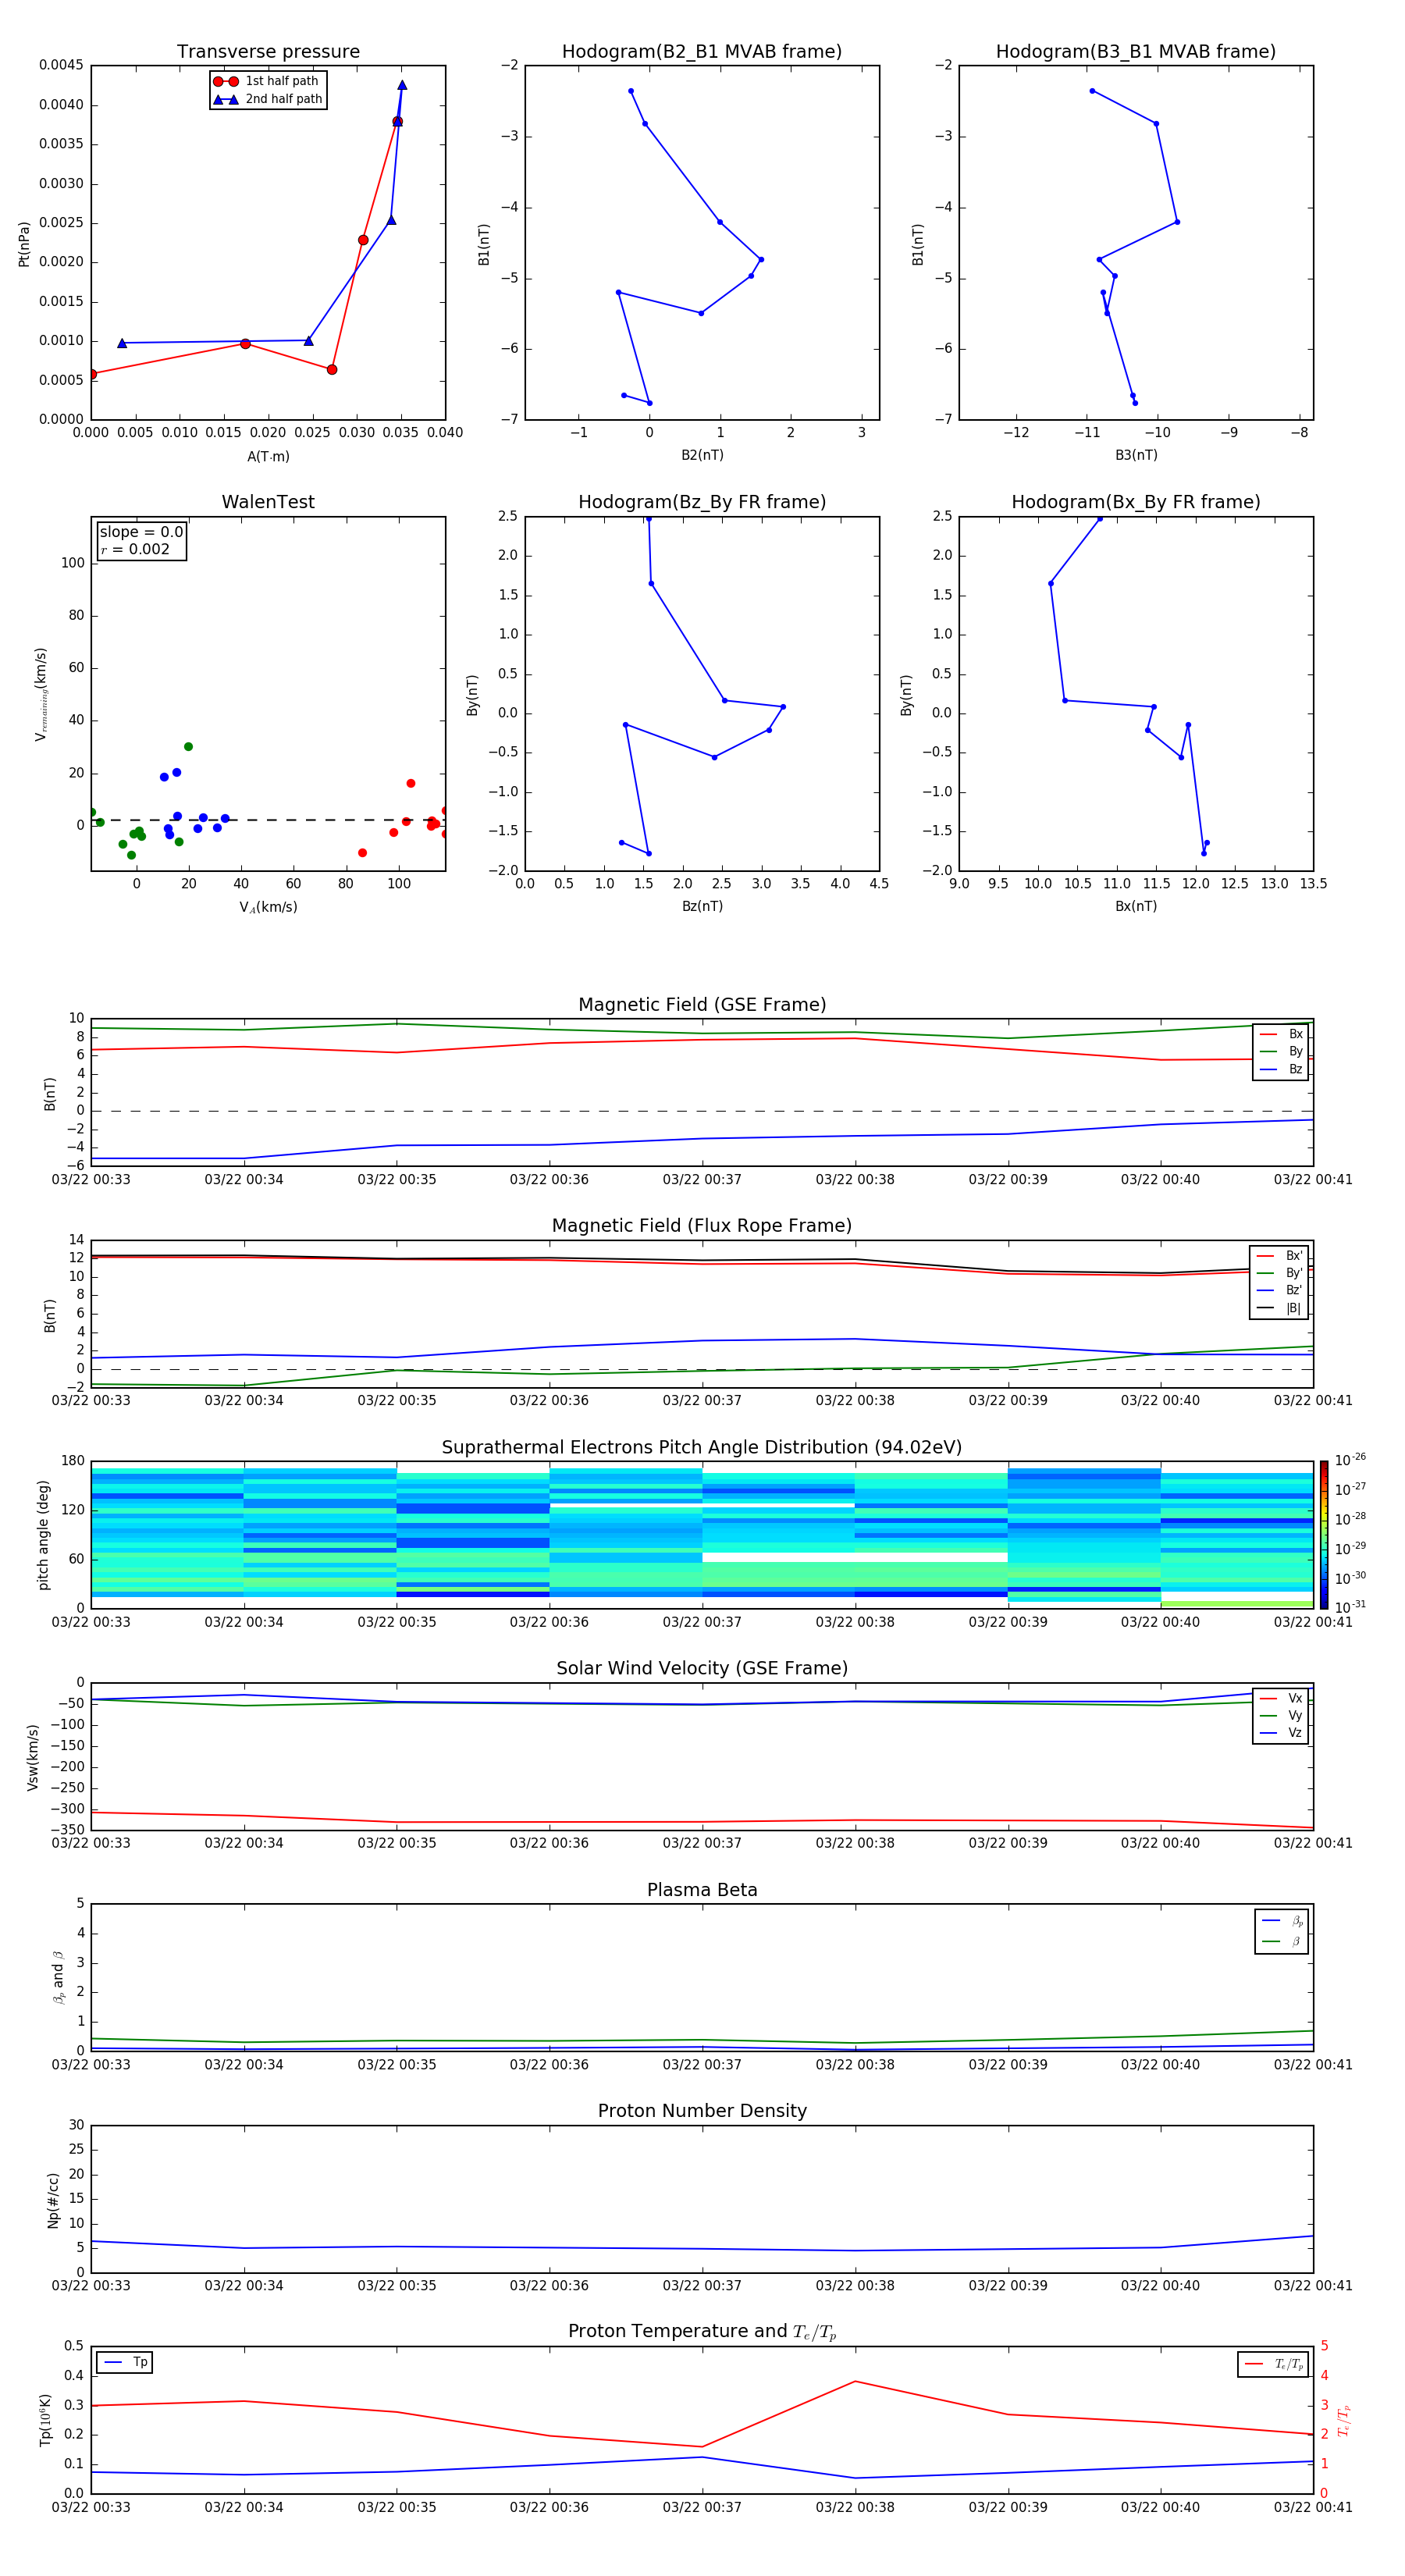This screenshot has width=1405, height=2576.
Task: Select the βp legend entry in Plasma Beta
Action: tap(1282, 1921)
